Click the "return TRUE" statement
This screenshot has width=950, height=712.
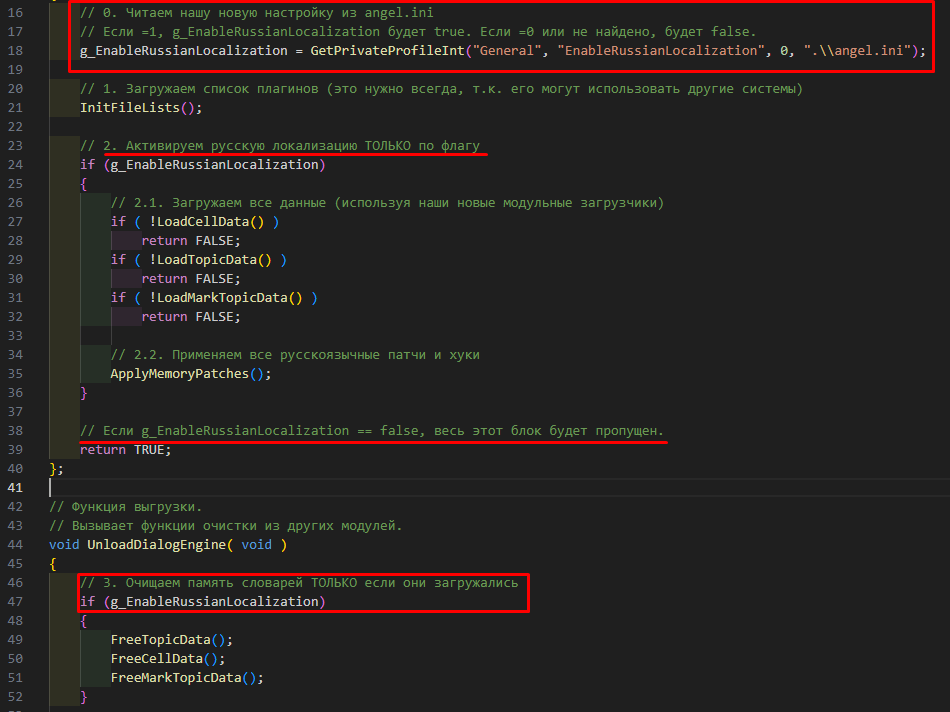126,450
